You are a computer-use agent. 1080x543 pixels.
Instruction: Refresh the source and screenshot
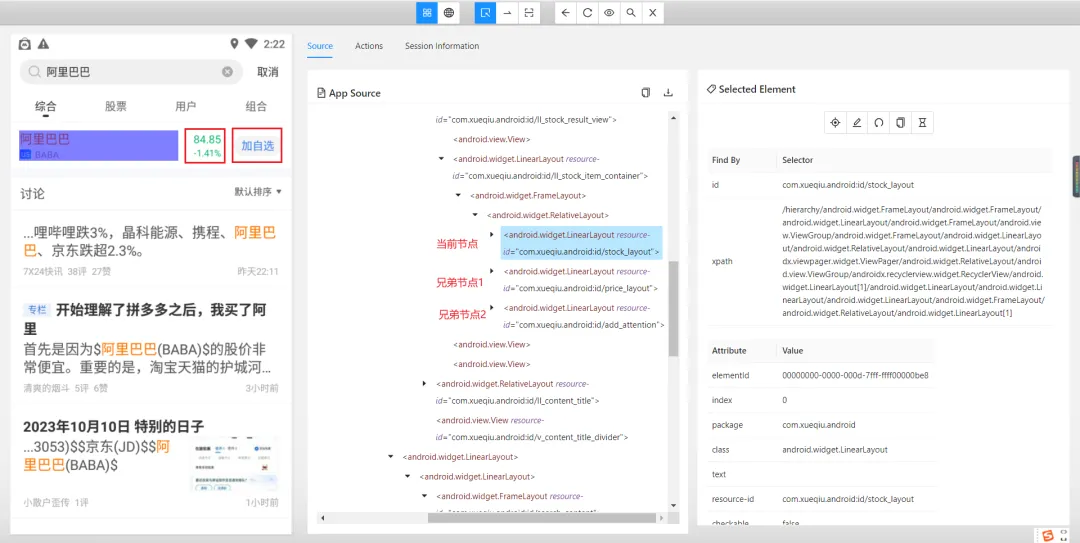pos(587,12)
